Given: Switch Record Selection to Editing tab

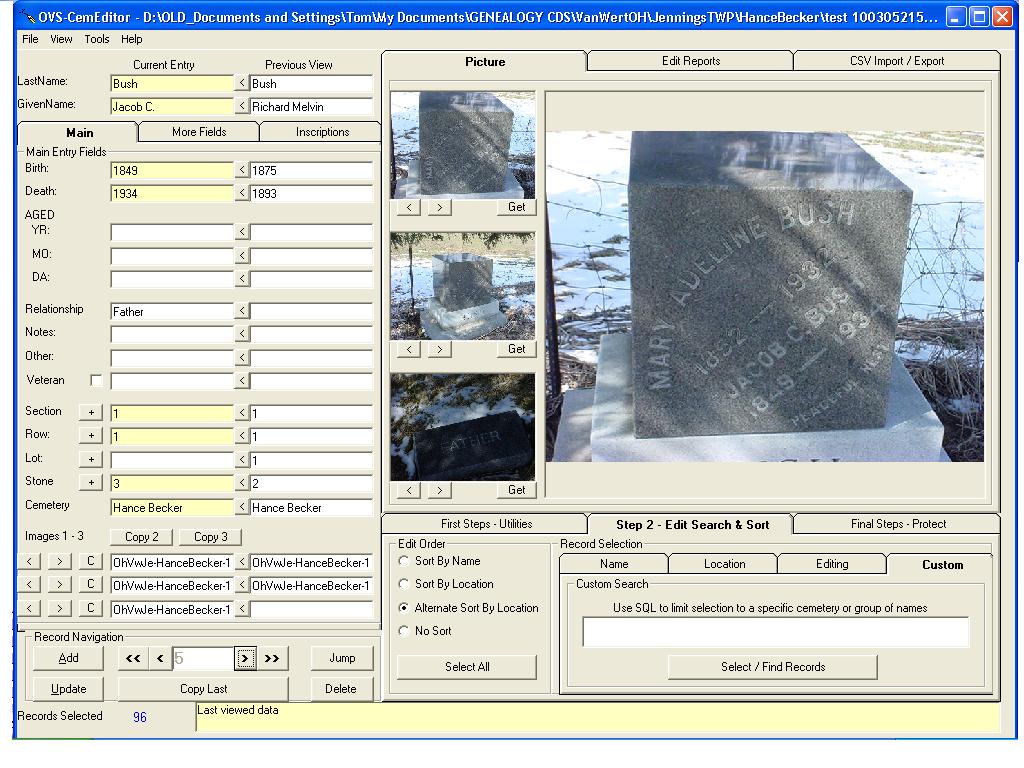Looking at the screenshot, I should (832, 564).
